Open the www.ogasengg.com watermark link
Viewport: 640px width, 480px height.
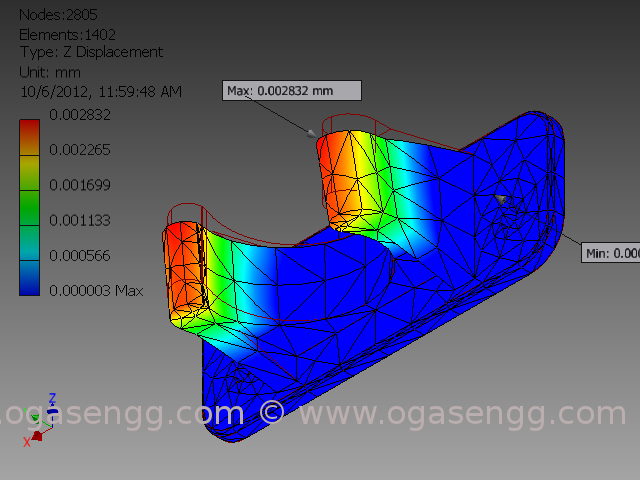pos(461,413)
